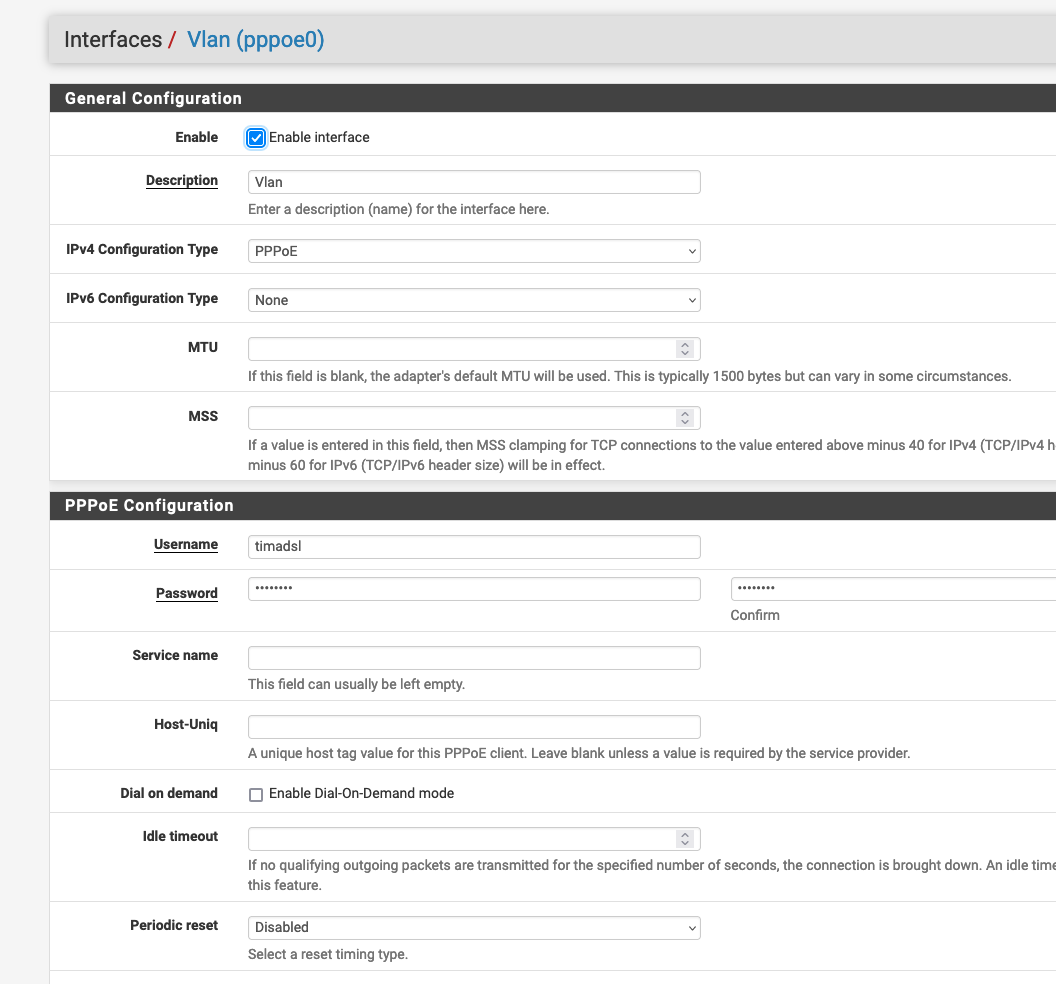This screenshot has height=984, width=1056.
Task: Focus the PPPoE Password field
Action: click(474, 589)
